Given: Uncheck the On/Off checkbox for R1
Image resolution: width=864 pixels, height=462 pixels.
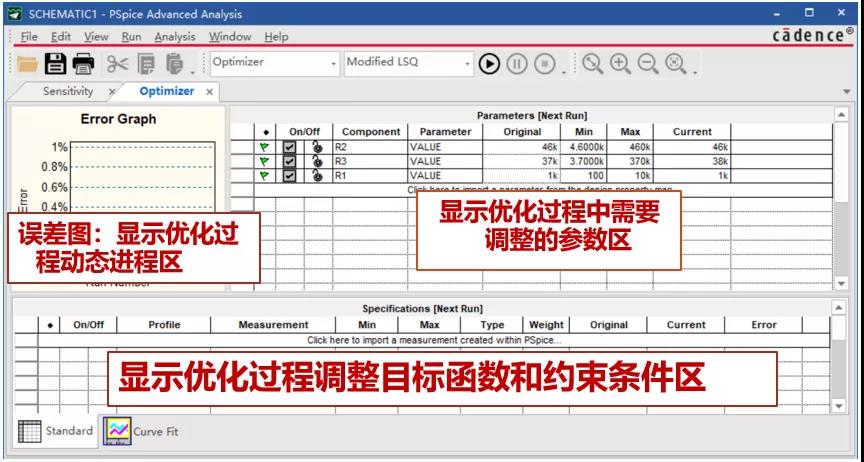Looking at the screenshot, I should click(x=289, y=176).
